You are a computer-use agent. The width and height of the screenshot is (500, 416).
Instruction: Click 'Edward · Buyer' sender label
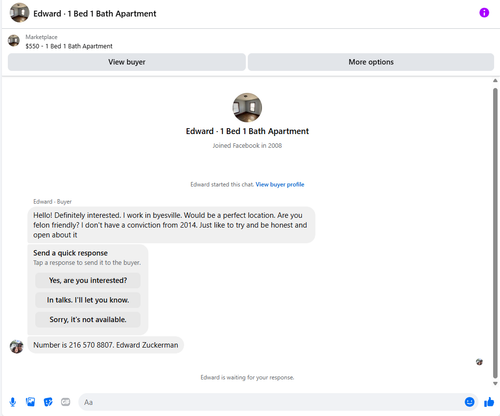[x=52, y=202]
